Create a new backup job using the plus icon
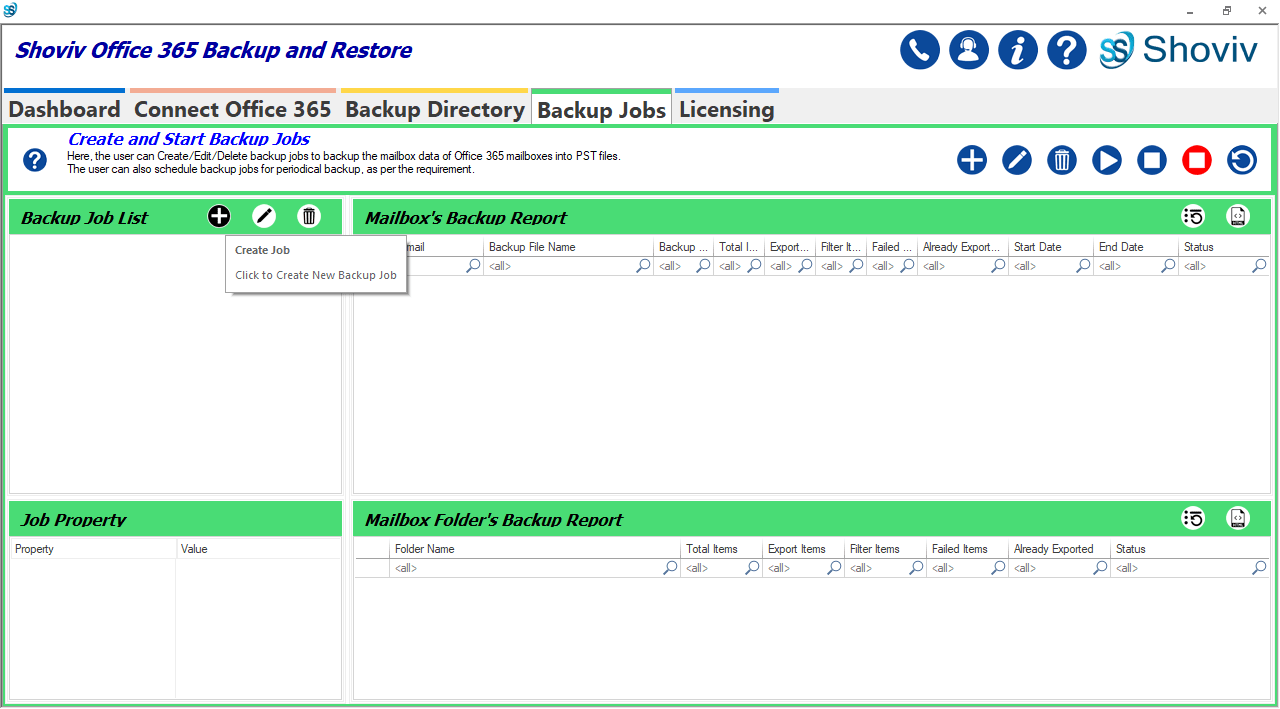This screenshot has height=709, width=1280. [x=971, y=160]
